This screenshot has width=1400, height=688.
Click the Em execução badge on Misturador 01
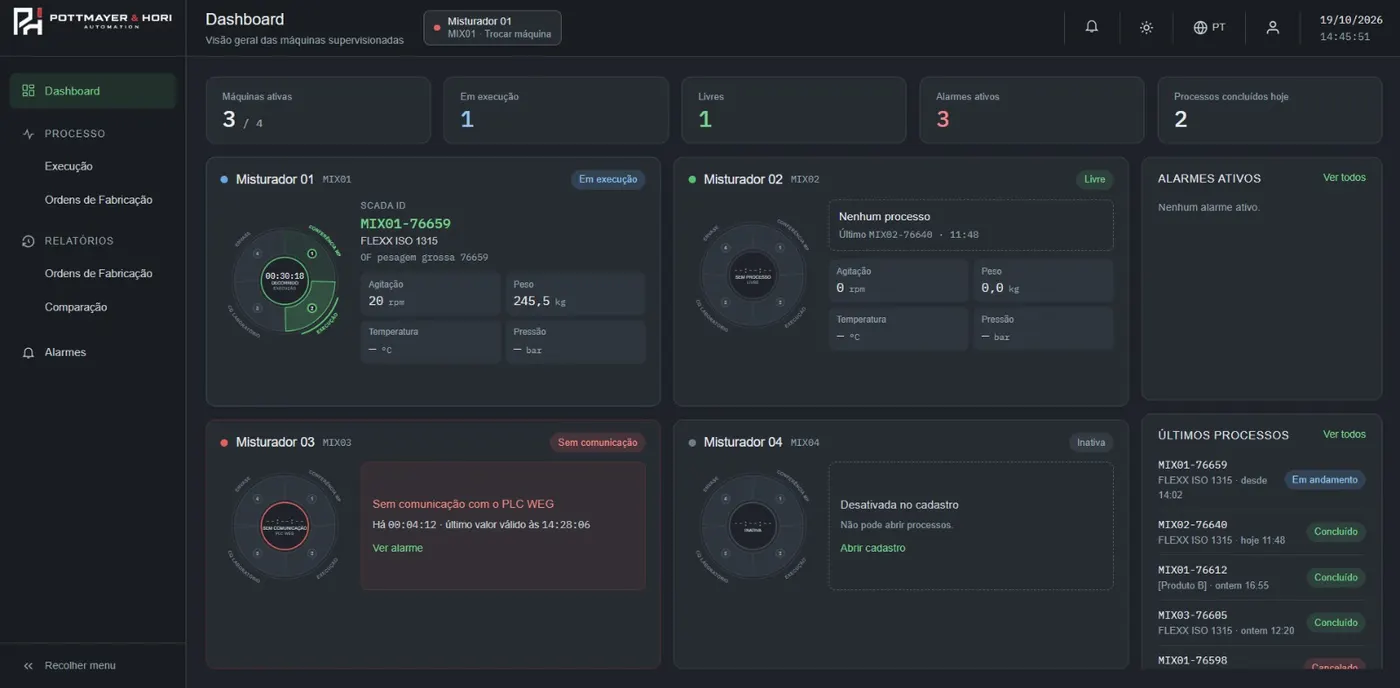[608, 180]
